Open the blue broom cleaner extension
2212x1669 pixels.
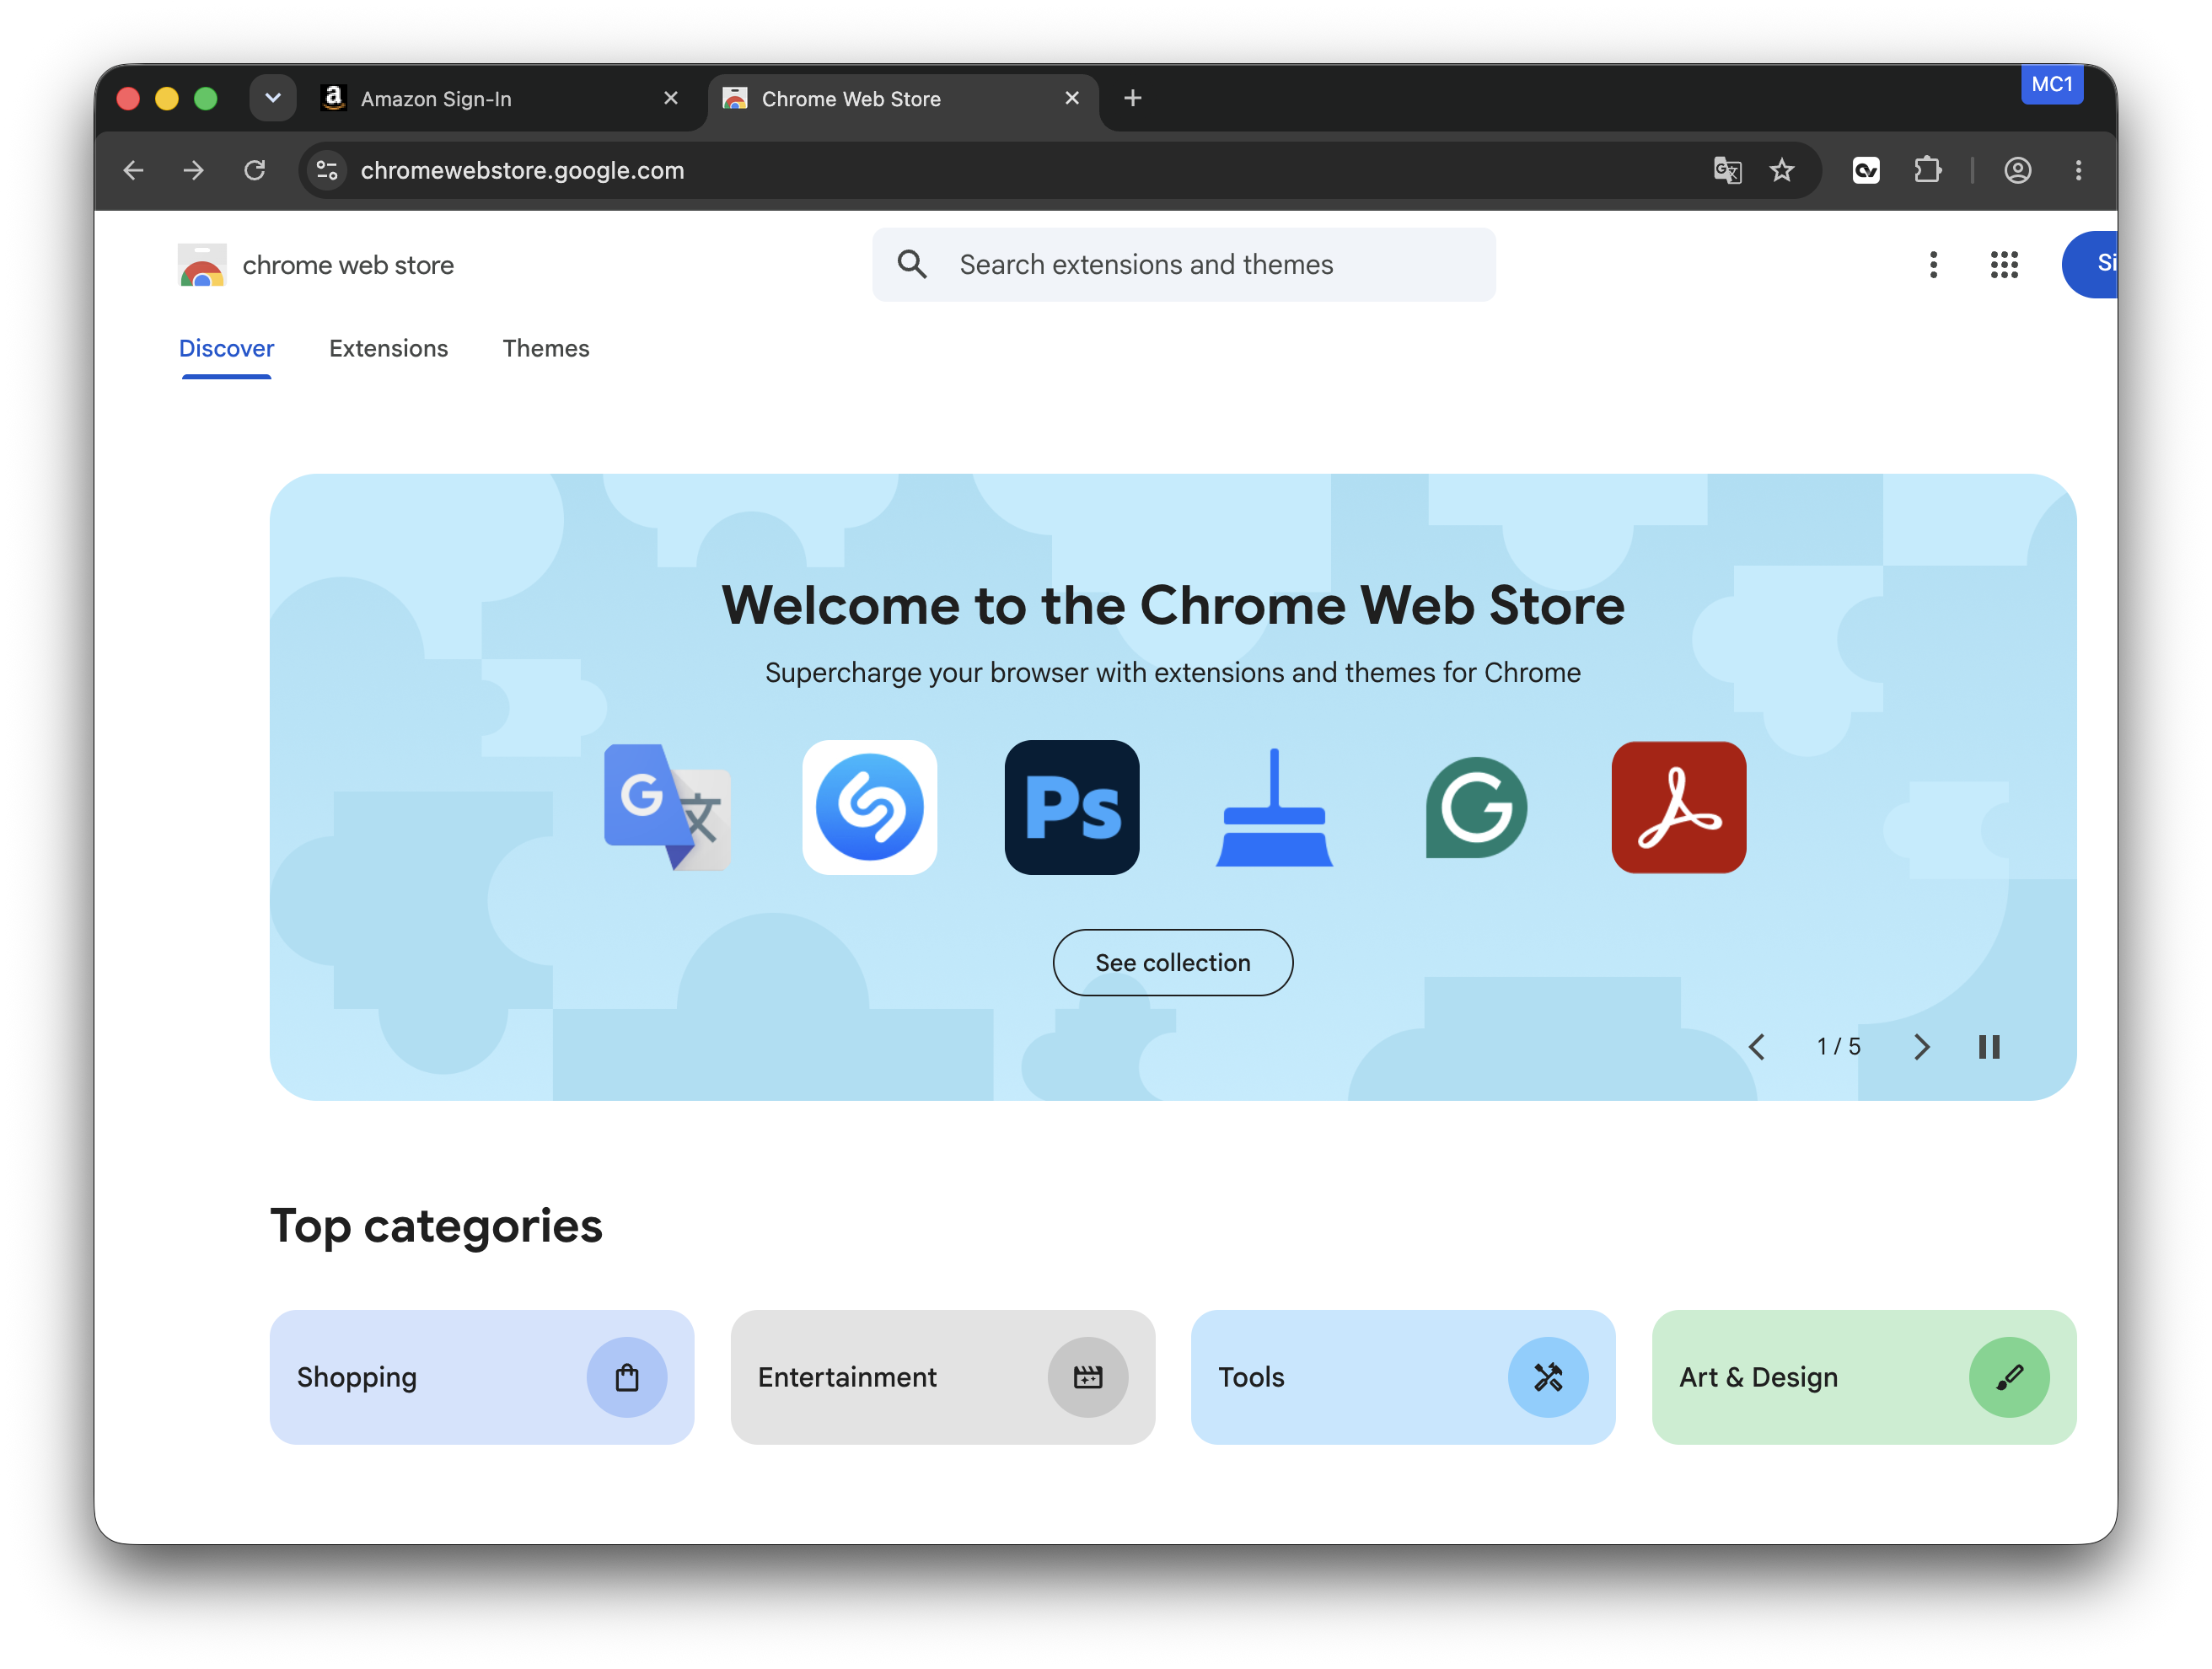1274,807
